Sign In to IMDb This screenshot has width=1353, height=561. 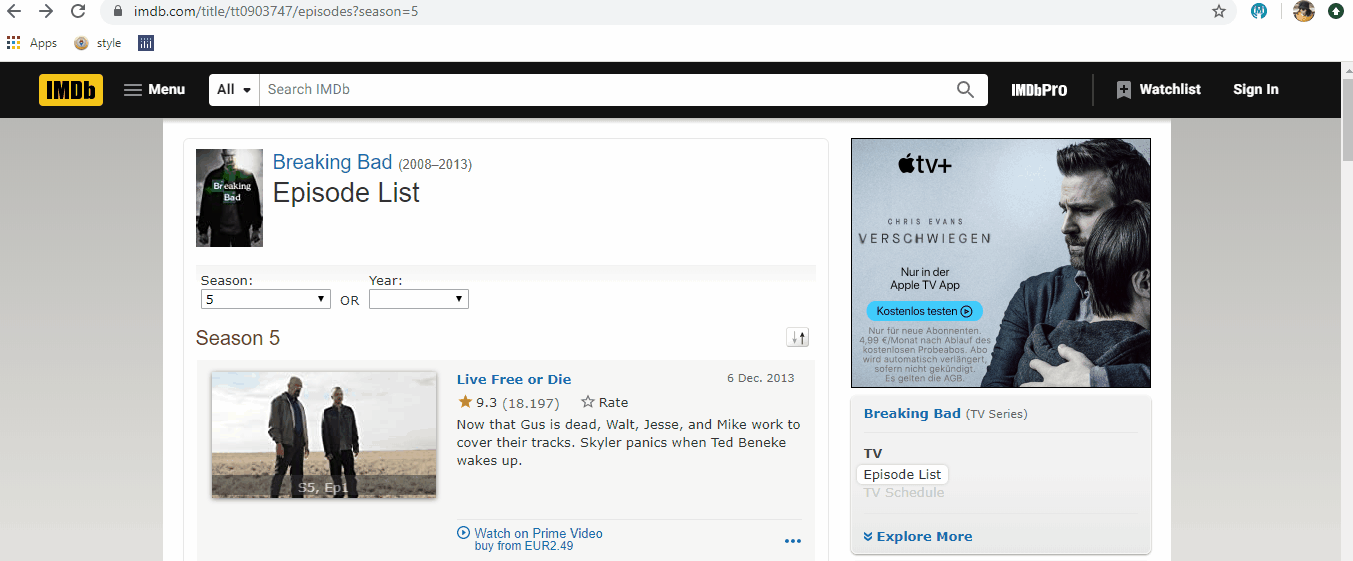point(1256,89)
